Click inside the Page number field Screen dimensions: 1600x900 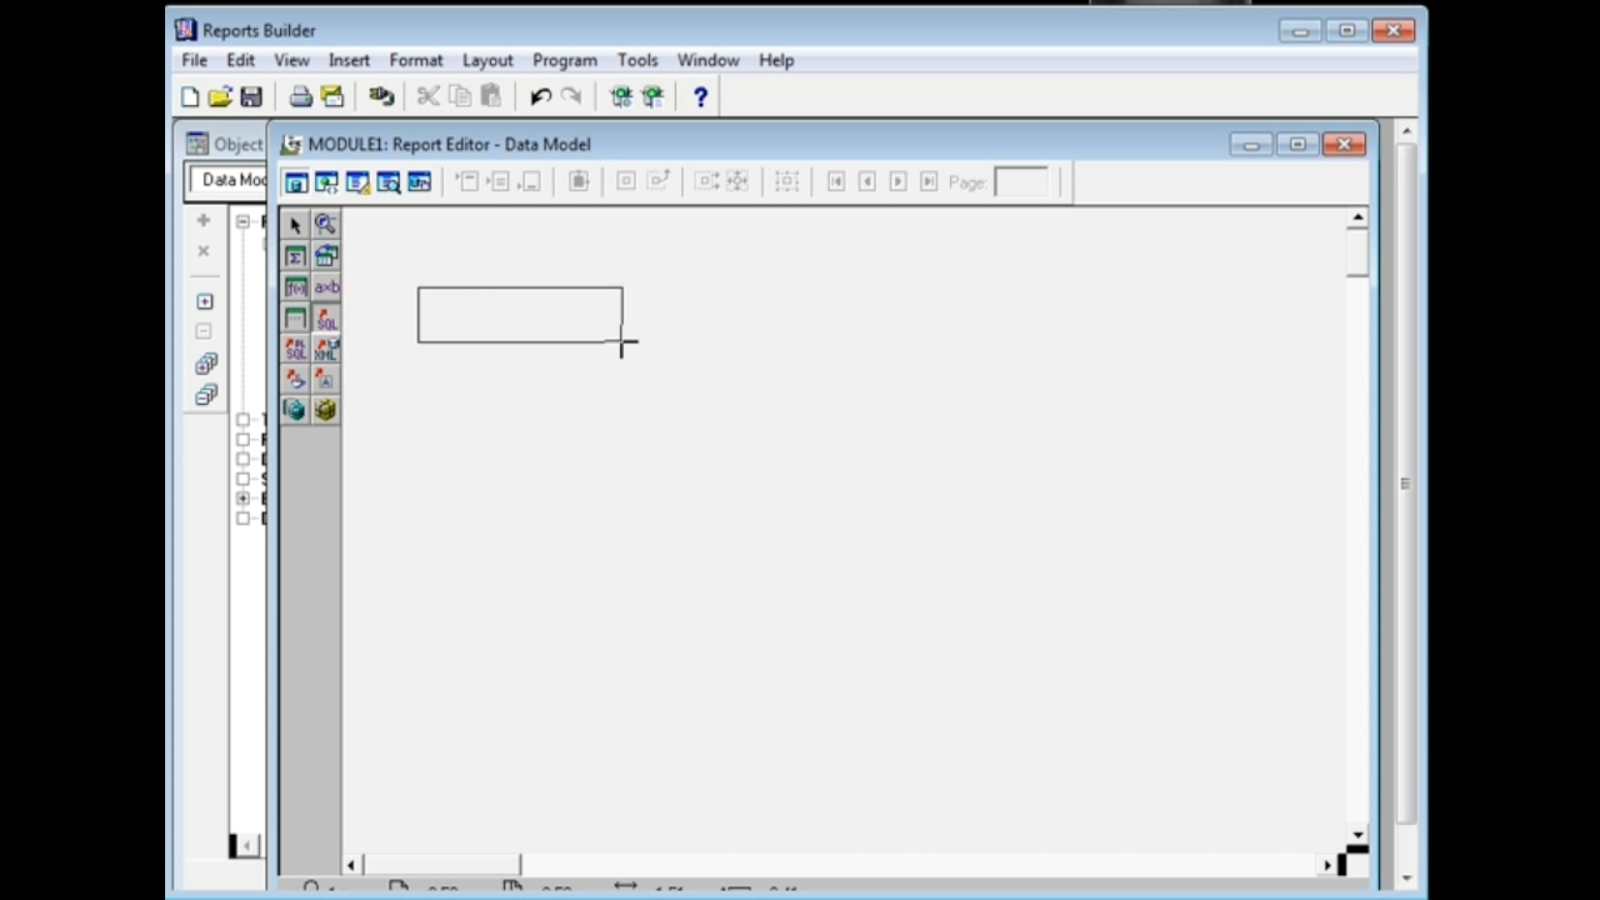point(1021,182)
